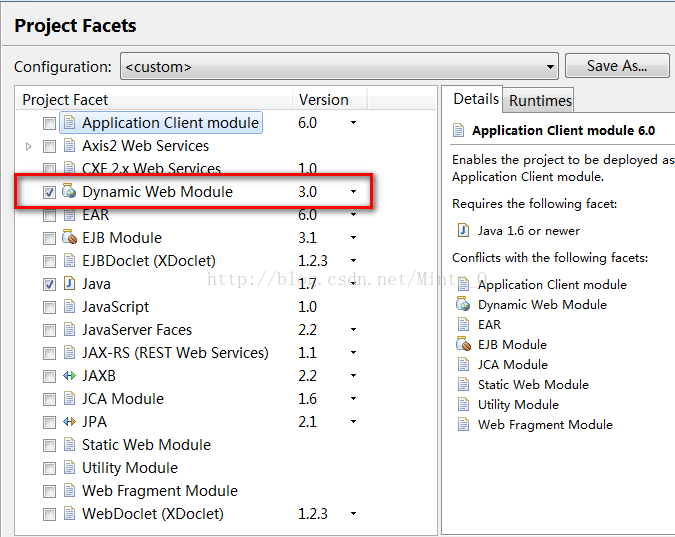Uncheck the Dynamic Web Module checkbox
Image resolution: width=675 pixels, height=537 pixels.
click(x=49, y=192)
